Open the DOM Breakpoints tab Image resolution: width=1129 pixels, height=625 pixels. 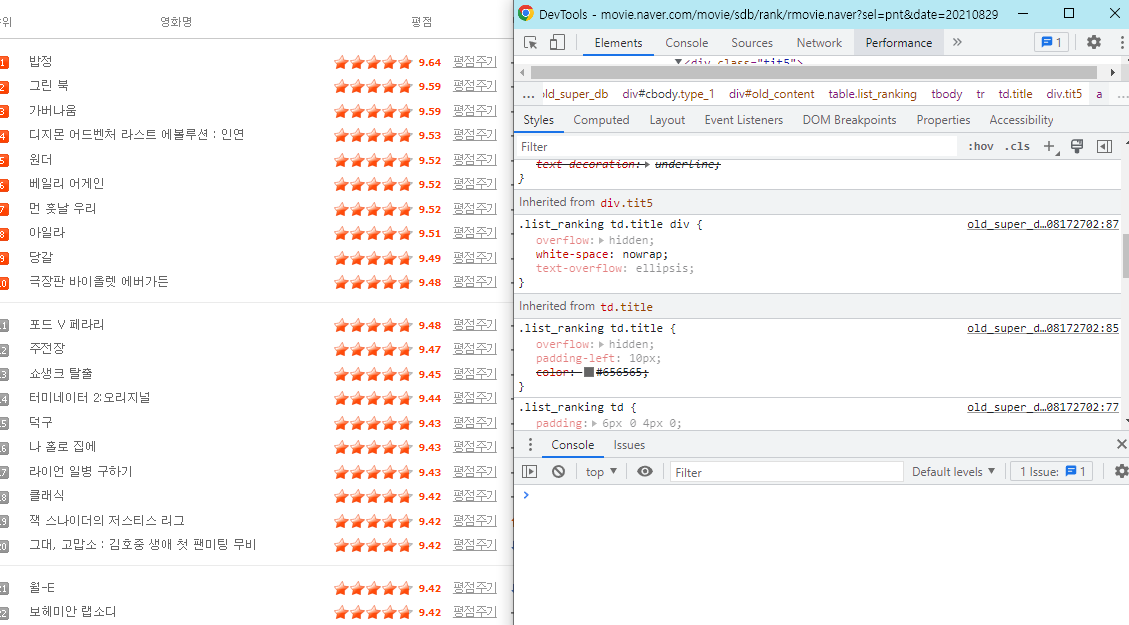pos(849,120)
